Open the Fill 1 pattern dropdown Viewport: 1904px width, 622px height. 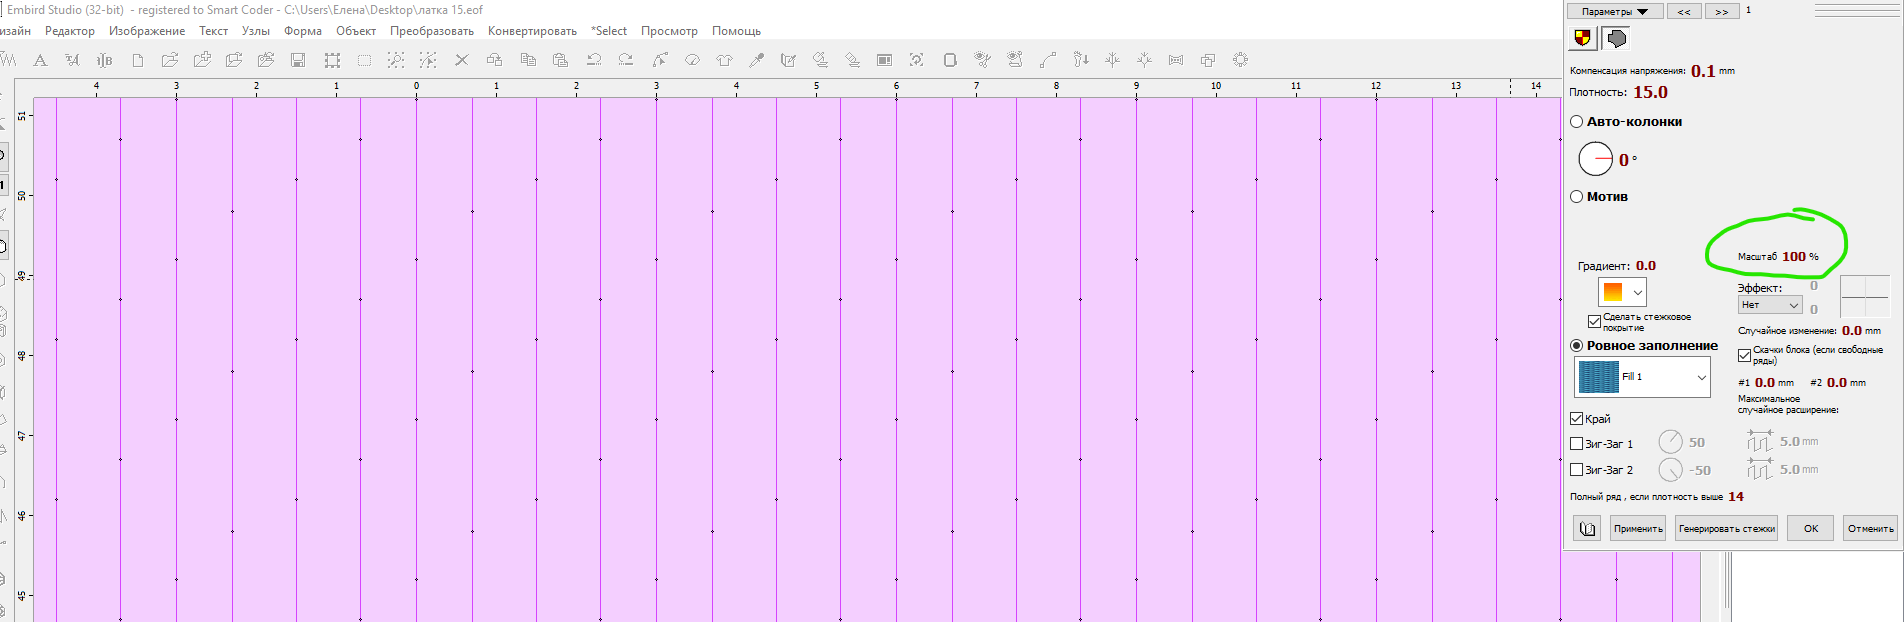(1643, 377)
